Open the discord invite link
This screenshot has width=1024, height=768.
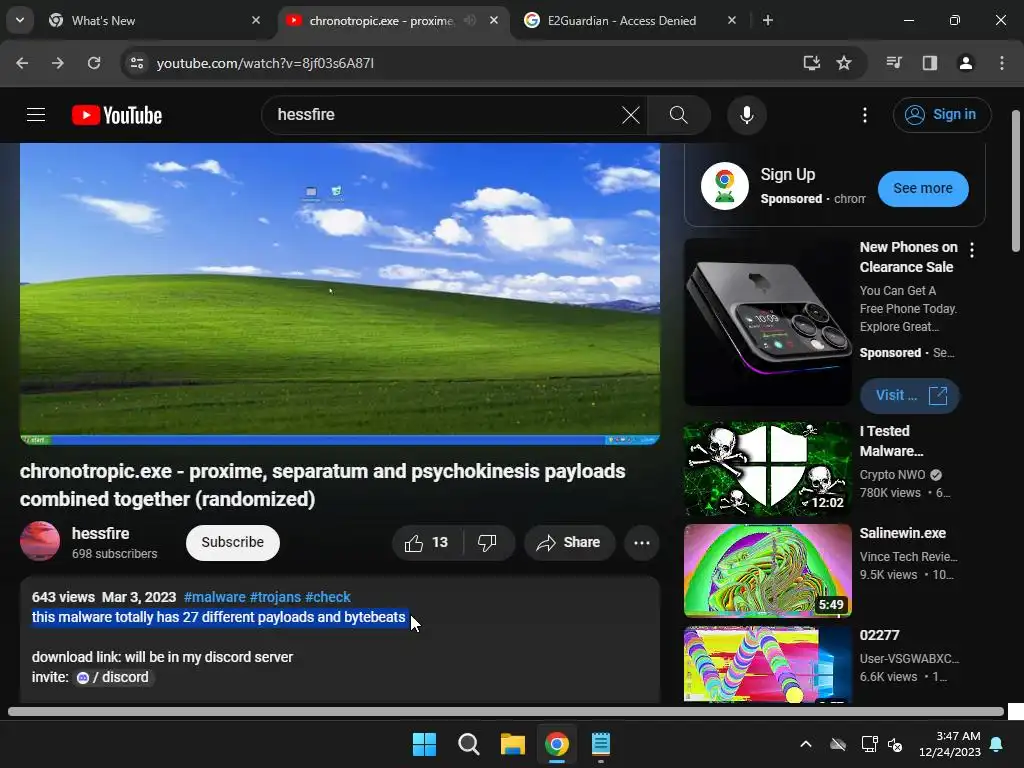tap(113, 677)
